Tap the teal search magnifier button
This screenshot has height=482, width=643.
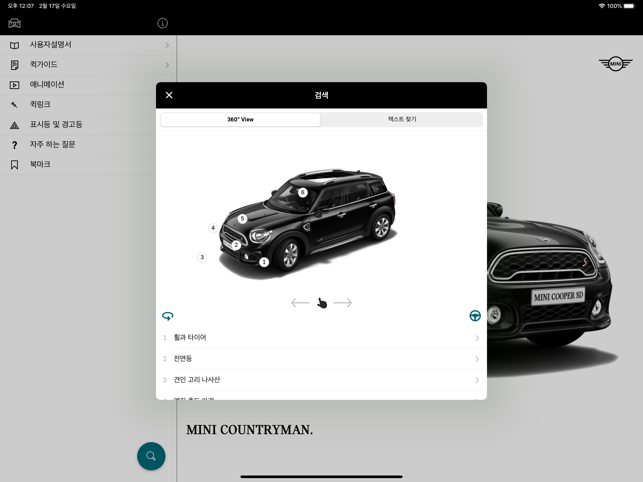pos(151,456)
